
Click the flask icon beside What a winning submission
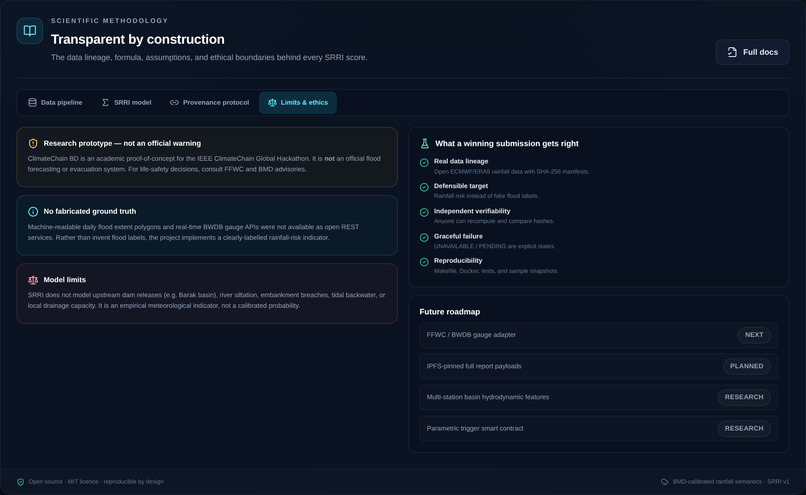[x=425, y=143]
